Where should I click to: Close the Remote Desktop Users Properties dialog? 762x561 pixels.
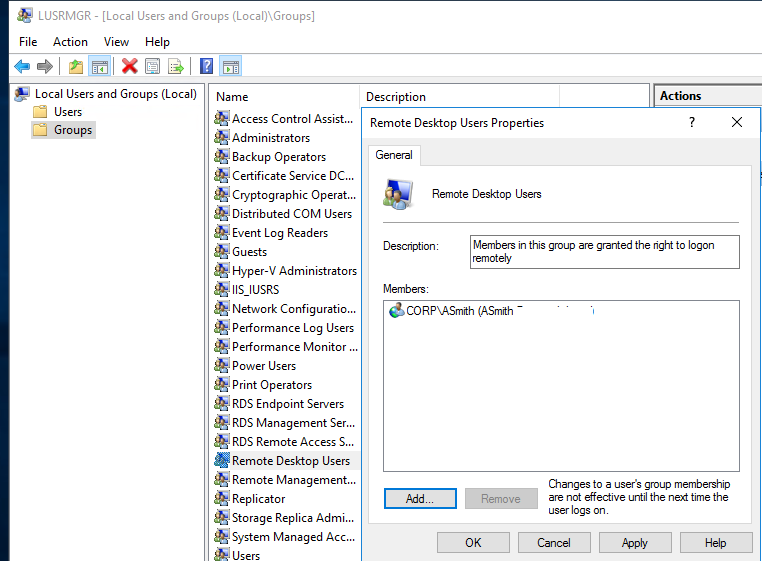737,122
